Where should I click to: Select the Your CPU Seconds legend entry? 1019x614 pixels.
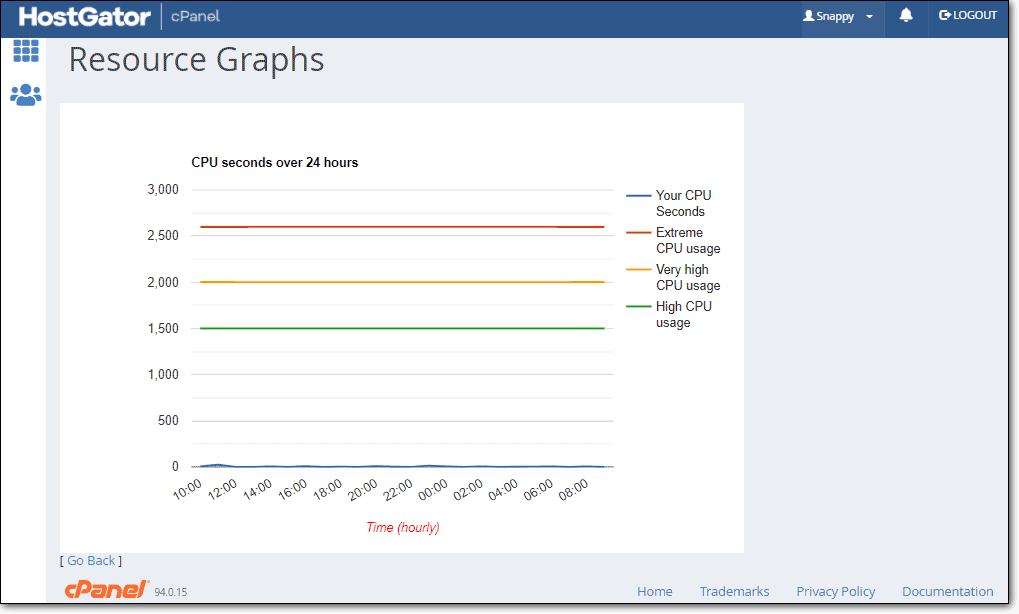click(669, 203)
